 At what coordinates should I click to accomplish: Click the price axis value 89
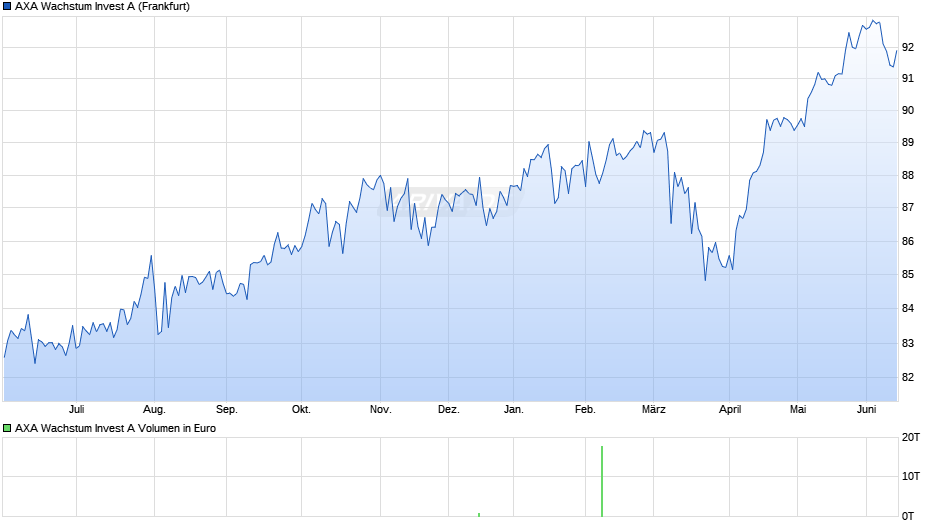tap(908, 143)
